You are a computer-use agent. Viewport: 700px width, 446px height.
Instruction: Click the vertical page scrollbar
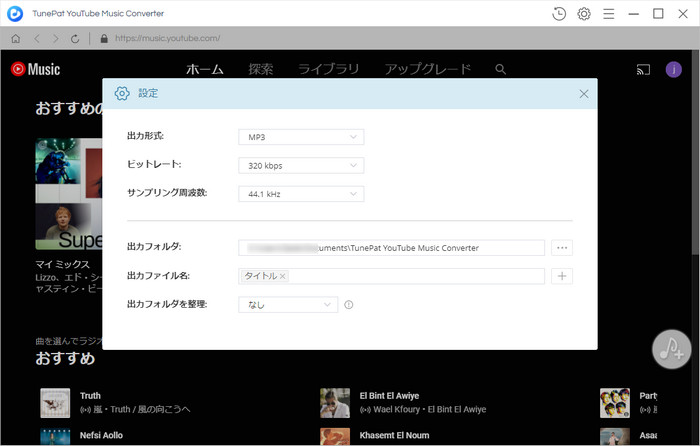(x=696, y=152)
